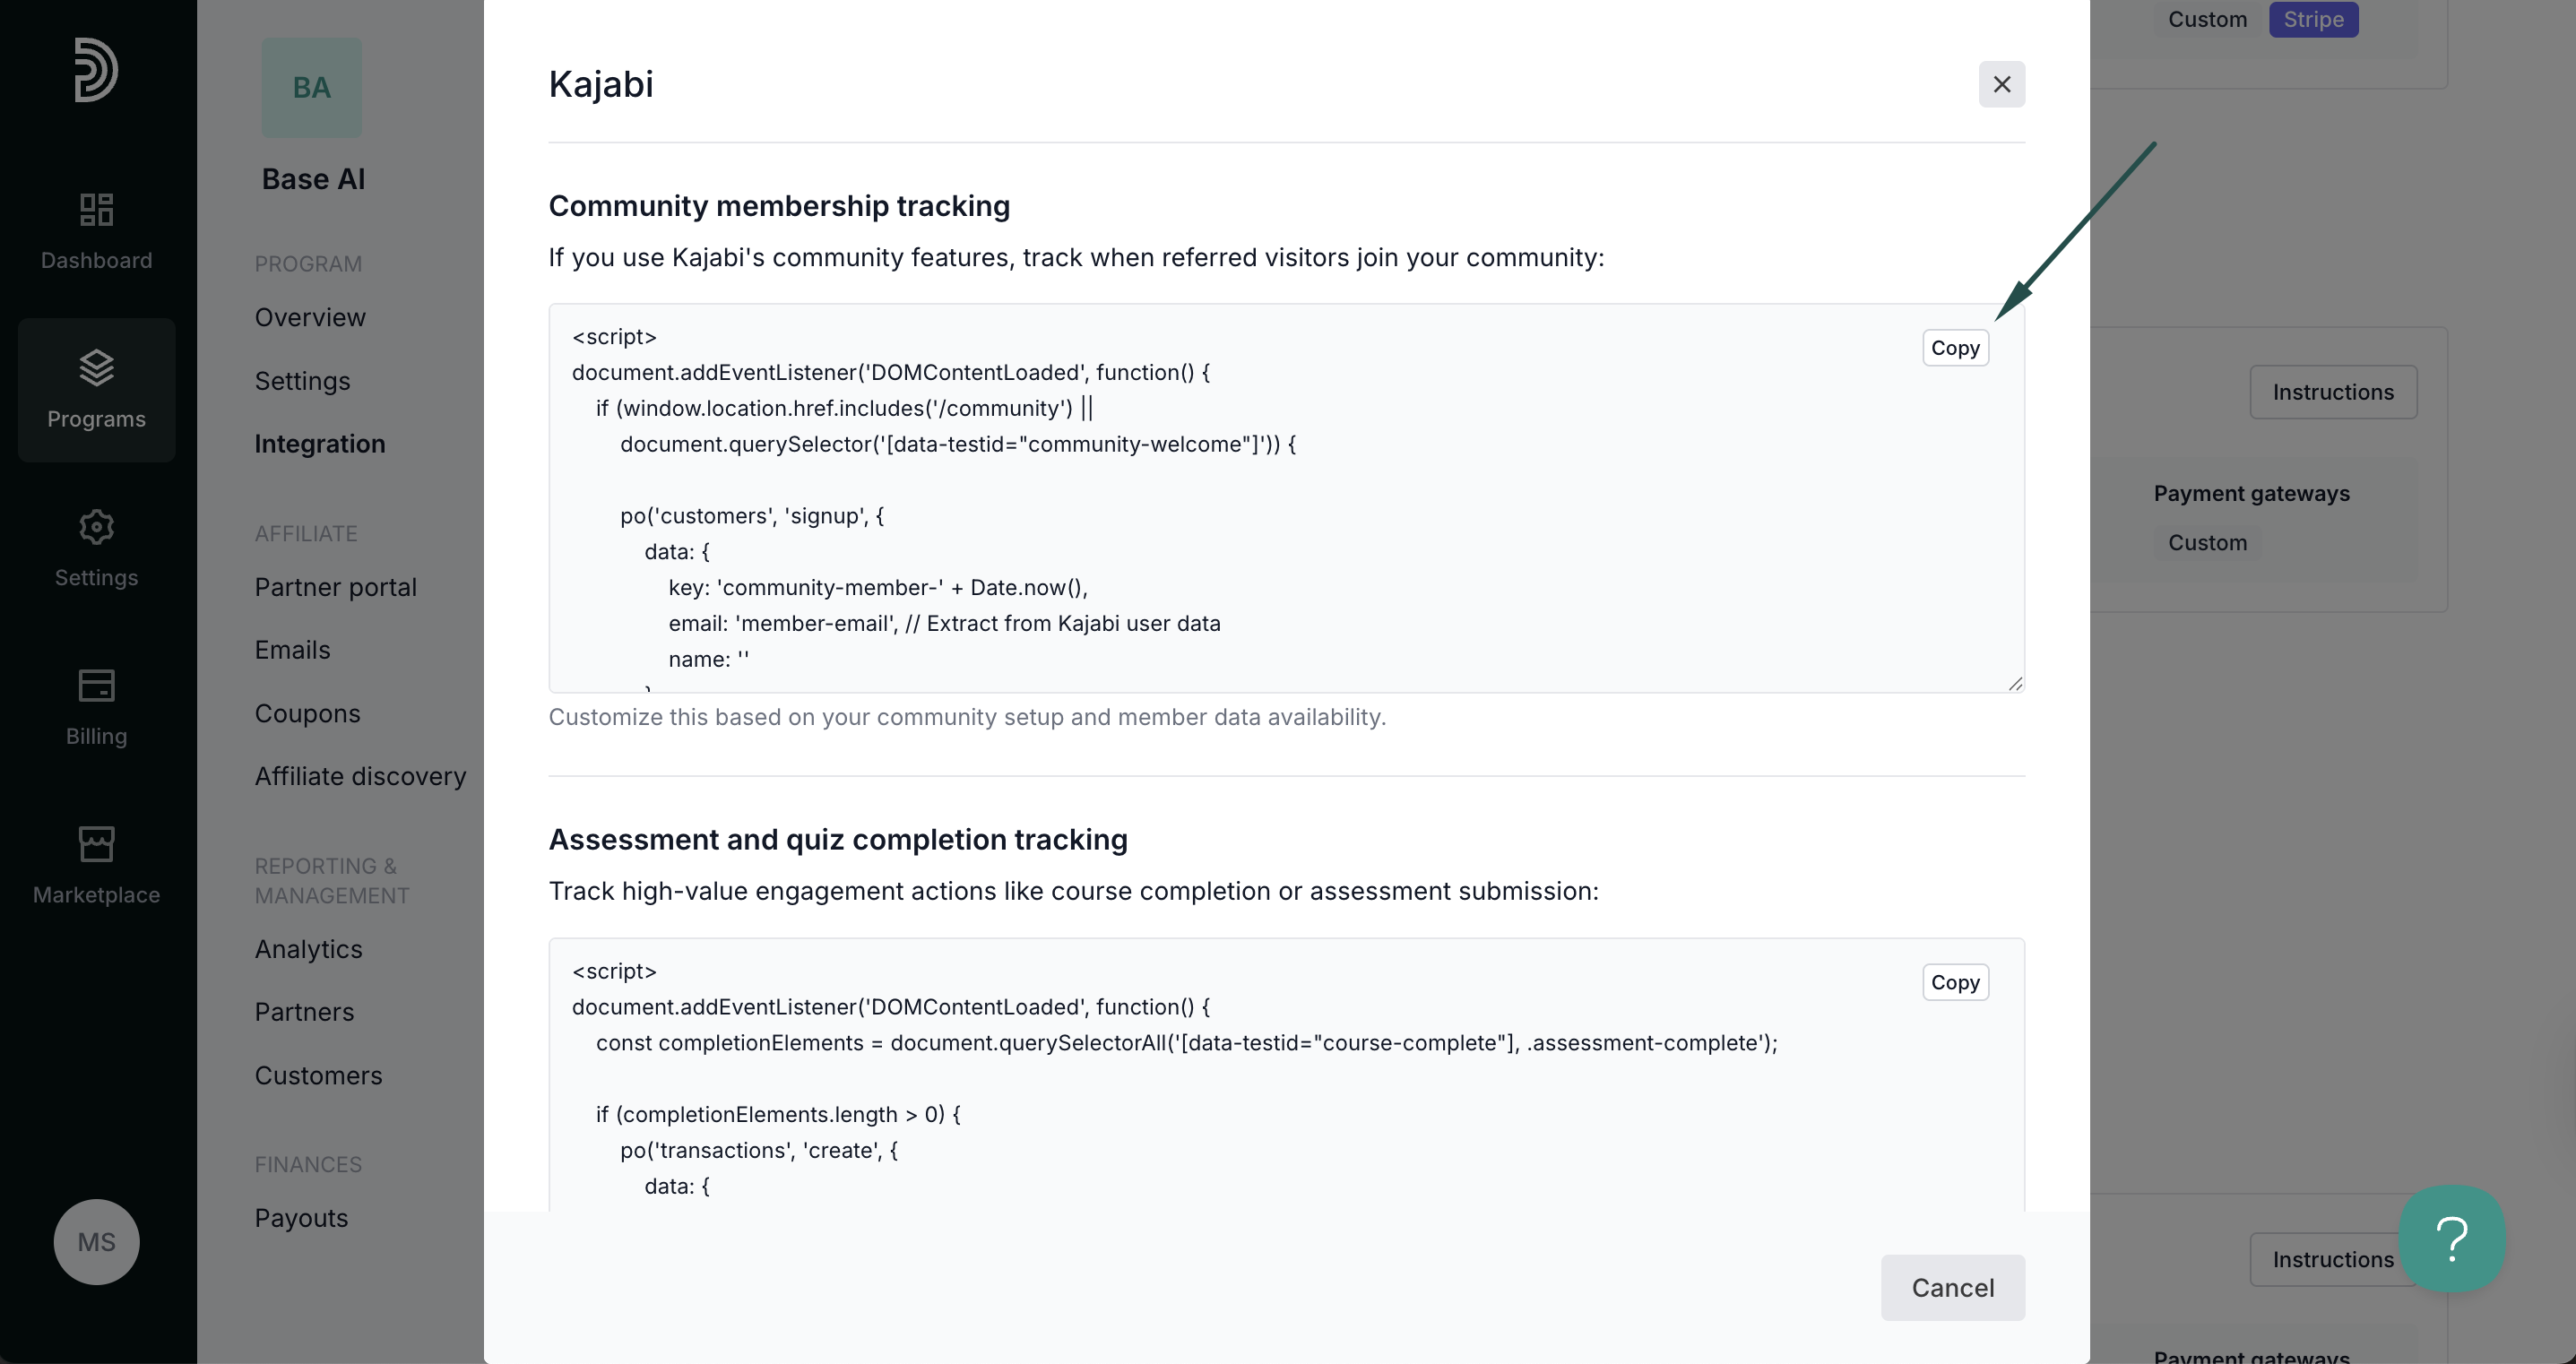Click the MS user avatar
The image size is (2576, 1364).
(96, 1242)
